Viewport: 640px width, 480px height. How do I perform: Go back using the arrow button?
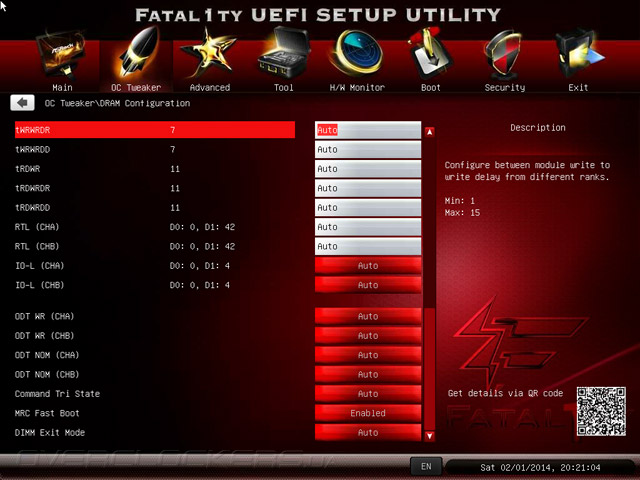point(22,103)
